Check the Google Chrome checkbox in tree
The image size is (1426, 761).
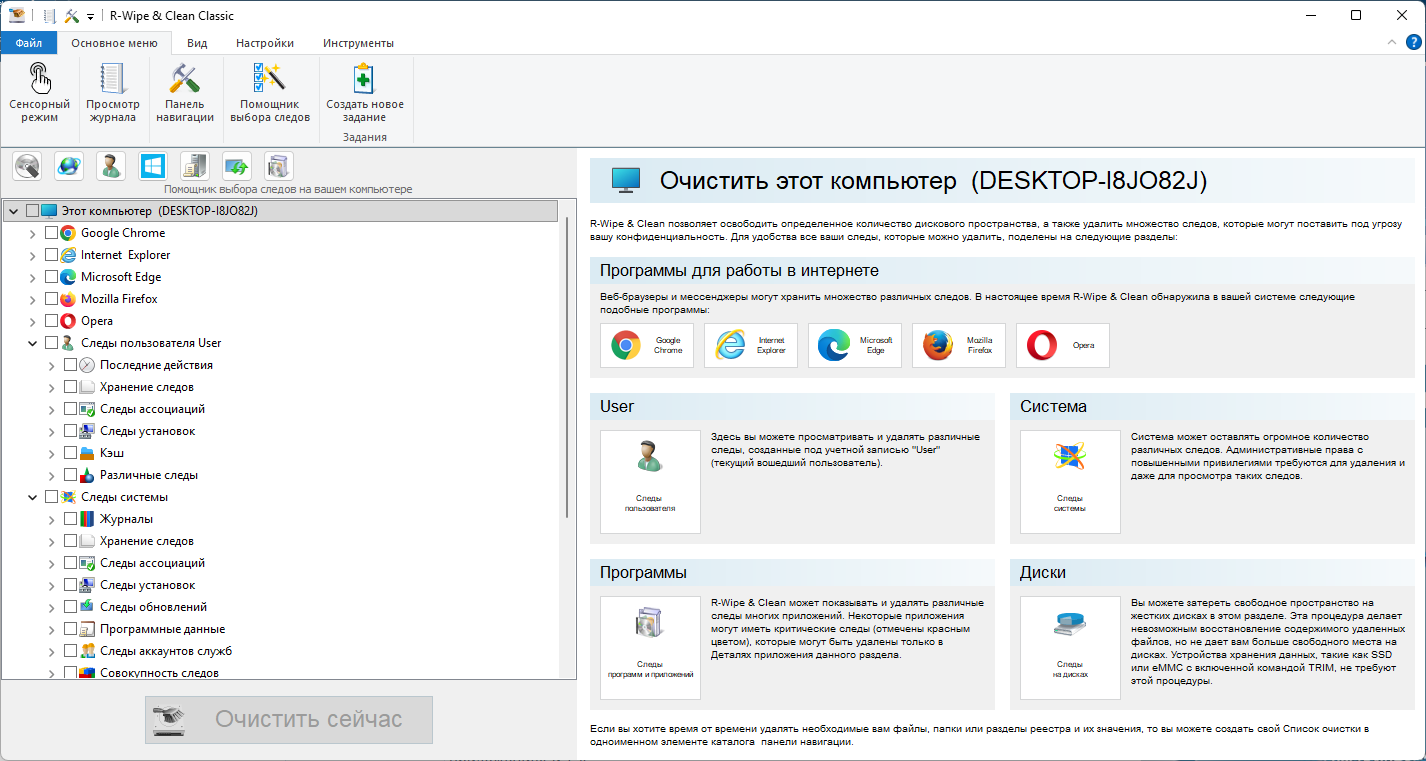(52, 233)
